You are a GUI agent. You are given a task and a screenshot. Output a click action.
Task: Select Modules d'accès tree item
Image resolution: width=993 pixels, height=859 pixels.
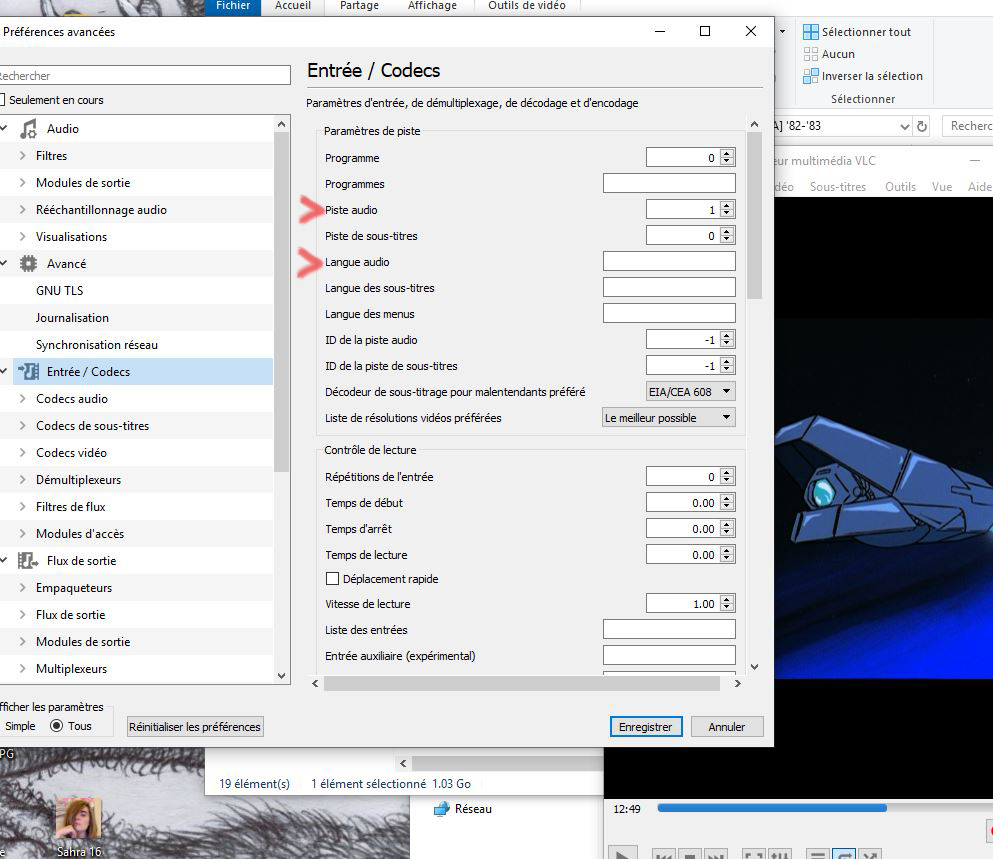(80, 534)
